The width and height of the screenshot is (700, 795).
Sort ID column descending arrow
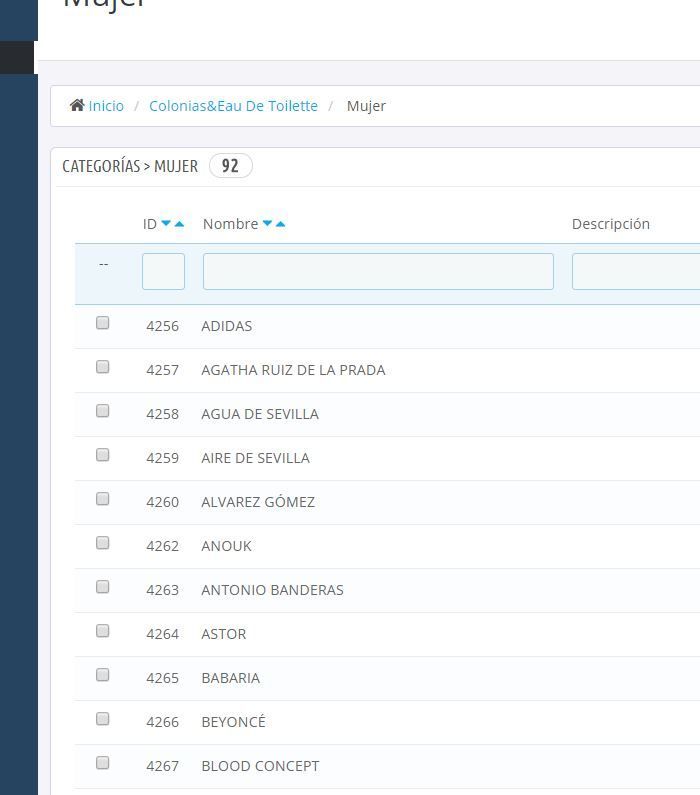pyautogui.click(x=166, y=223)
